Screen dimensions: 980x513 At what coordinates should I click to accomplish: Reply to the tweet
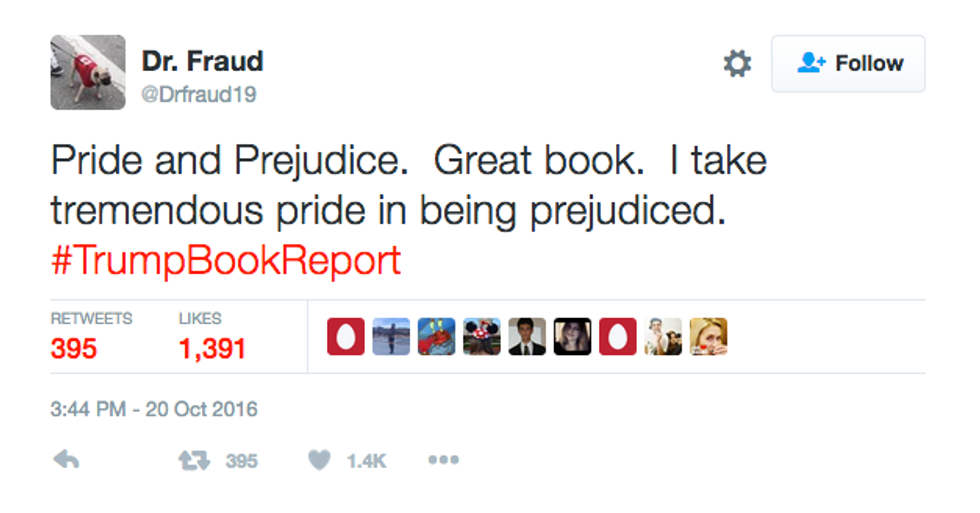tap(66, 460)
